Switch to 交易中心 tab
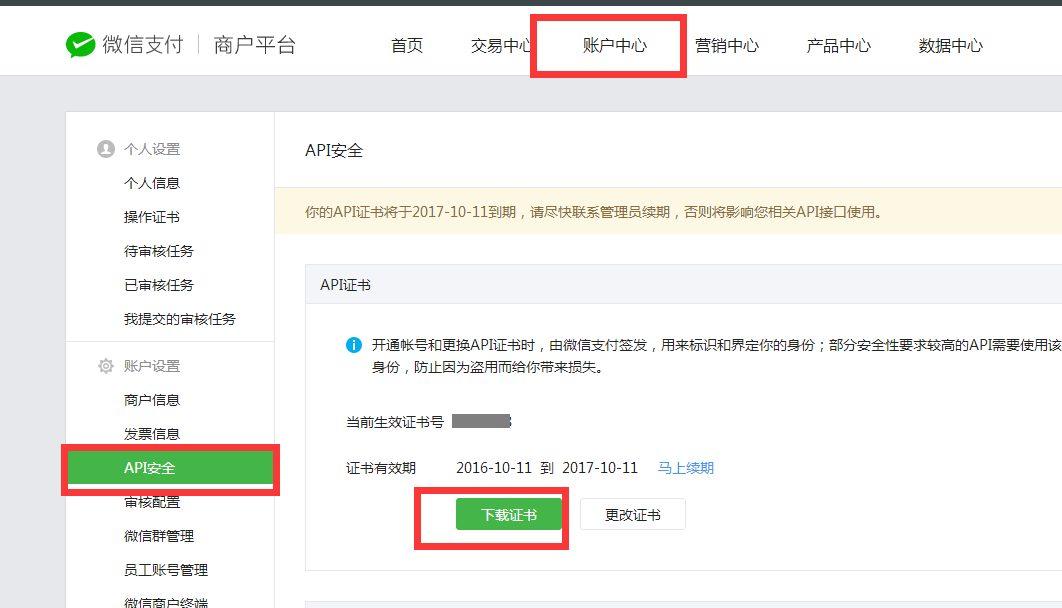 click(x=501, y=46)
